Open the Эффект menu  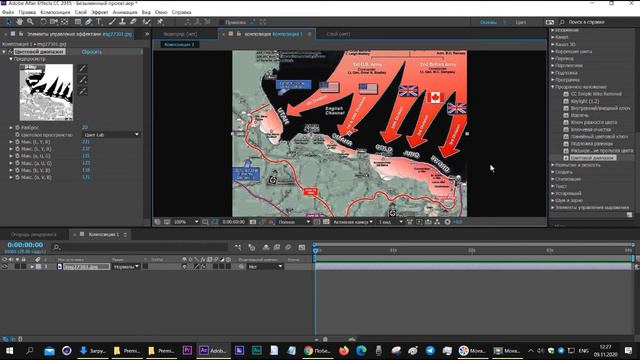click(100, 12)
